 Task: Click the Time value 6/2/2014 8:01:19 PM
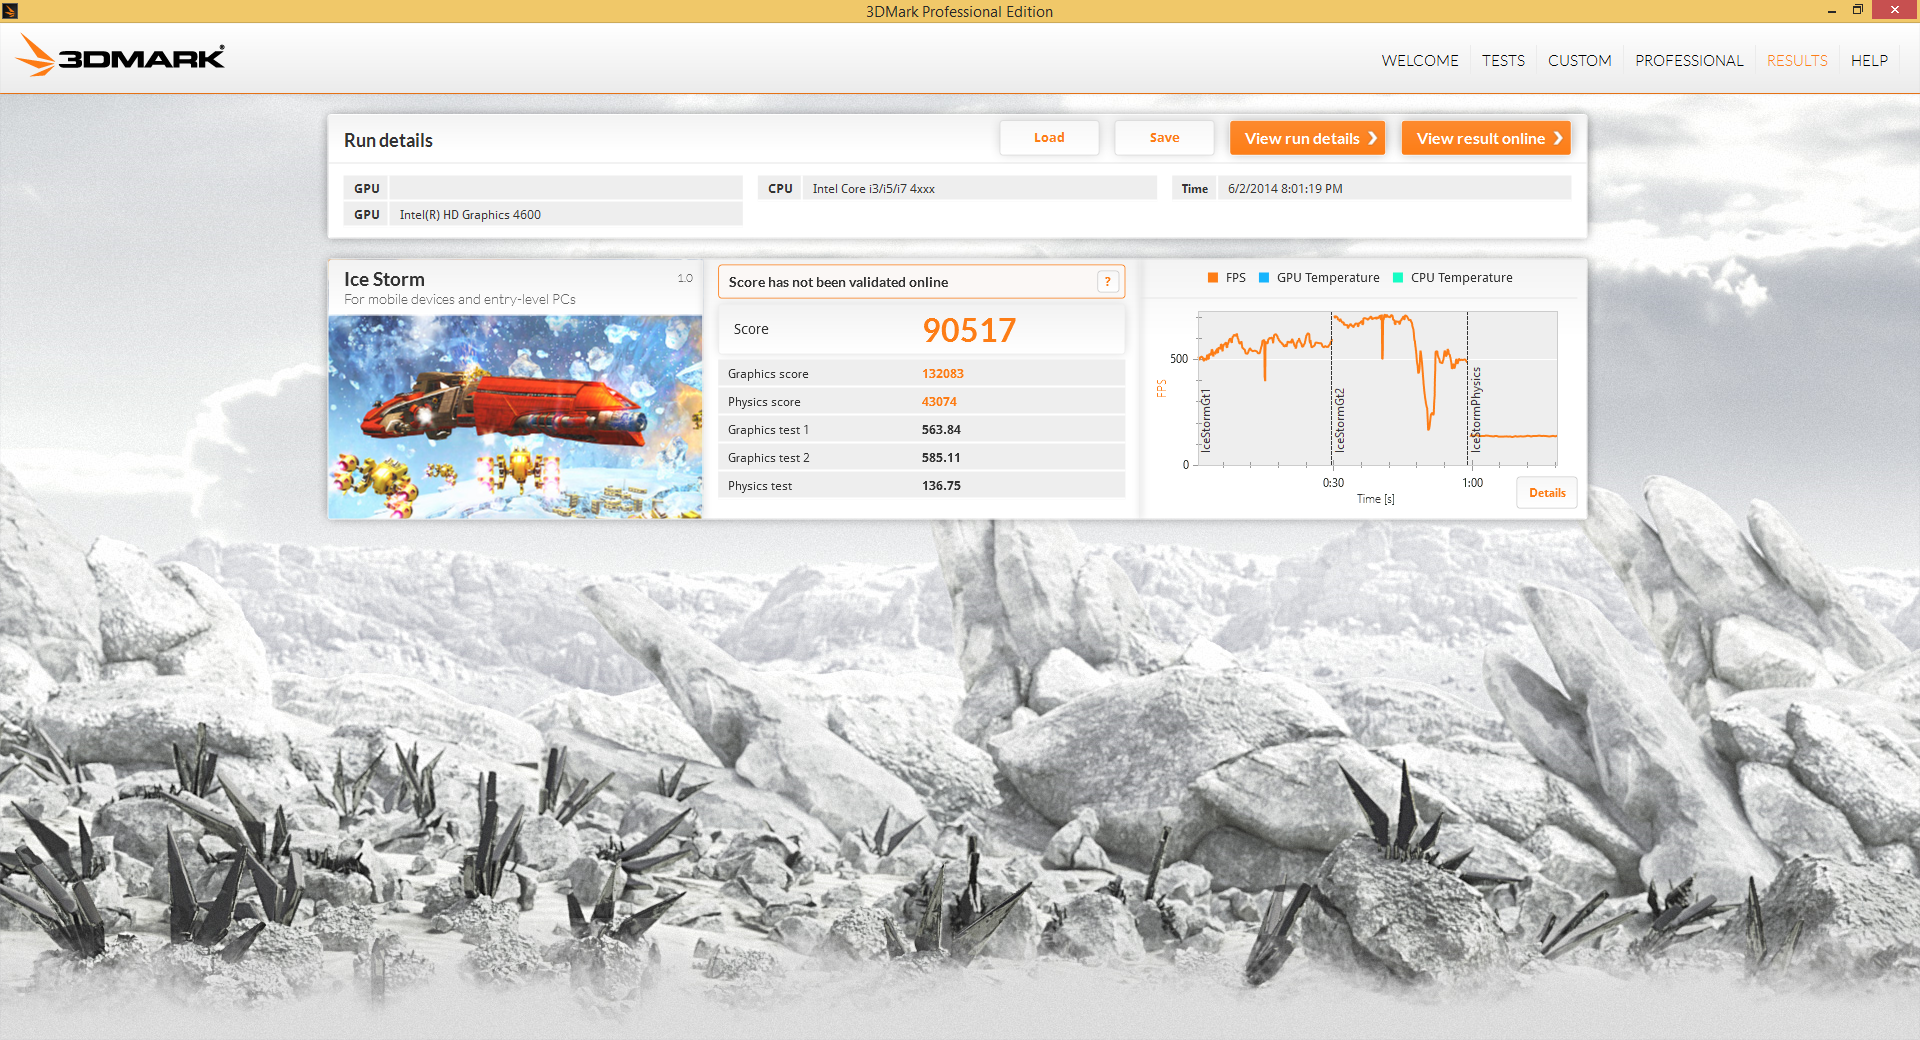tap(1285, 188)
